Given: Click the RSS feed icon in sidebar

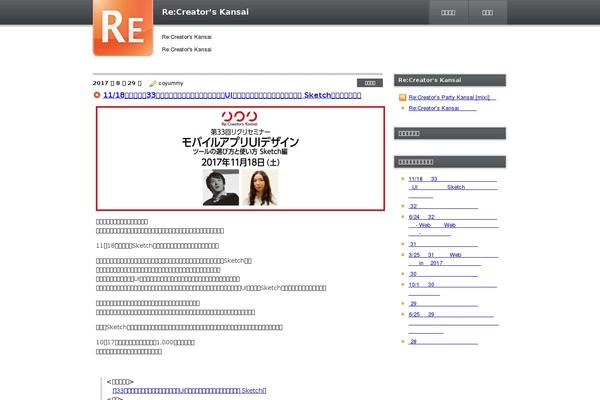Looking at the screenshot, I should click(x=403, y=98).
